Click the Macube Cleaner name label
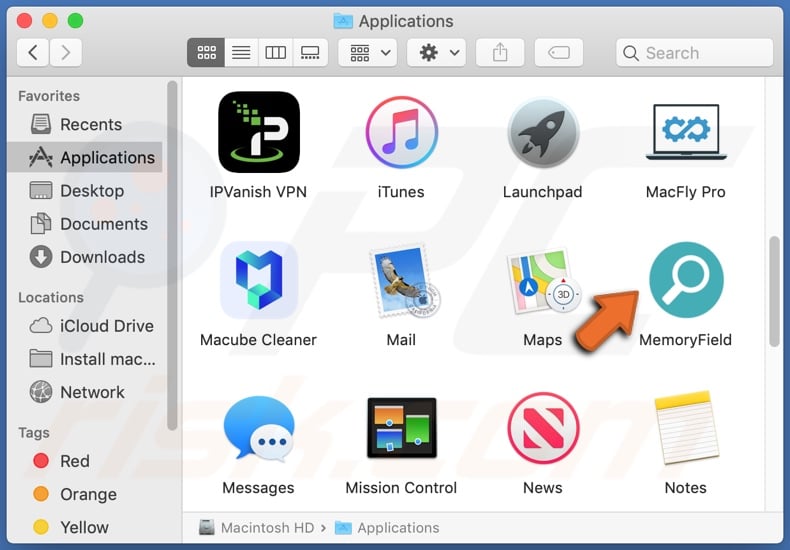 click(x=258, y=340)
